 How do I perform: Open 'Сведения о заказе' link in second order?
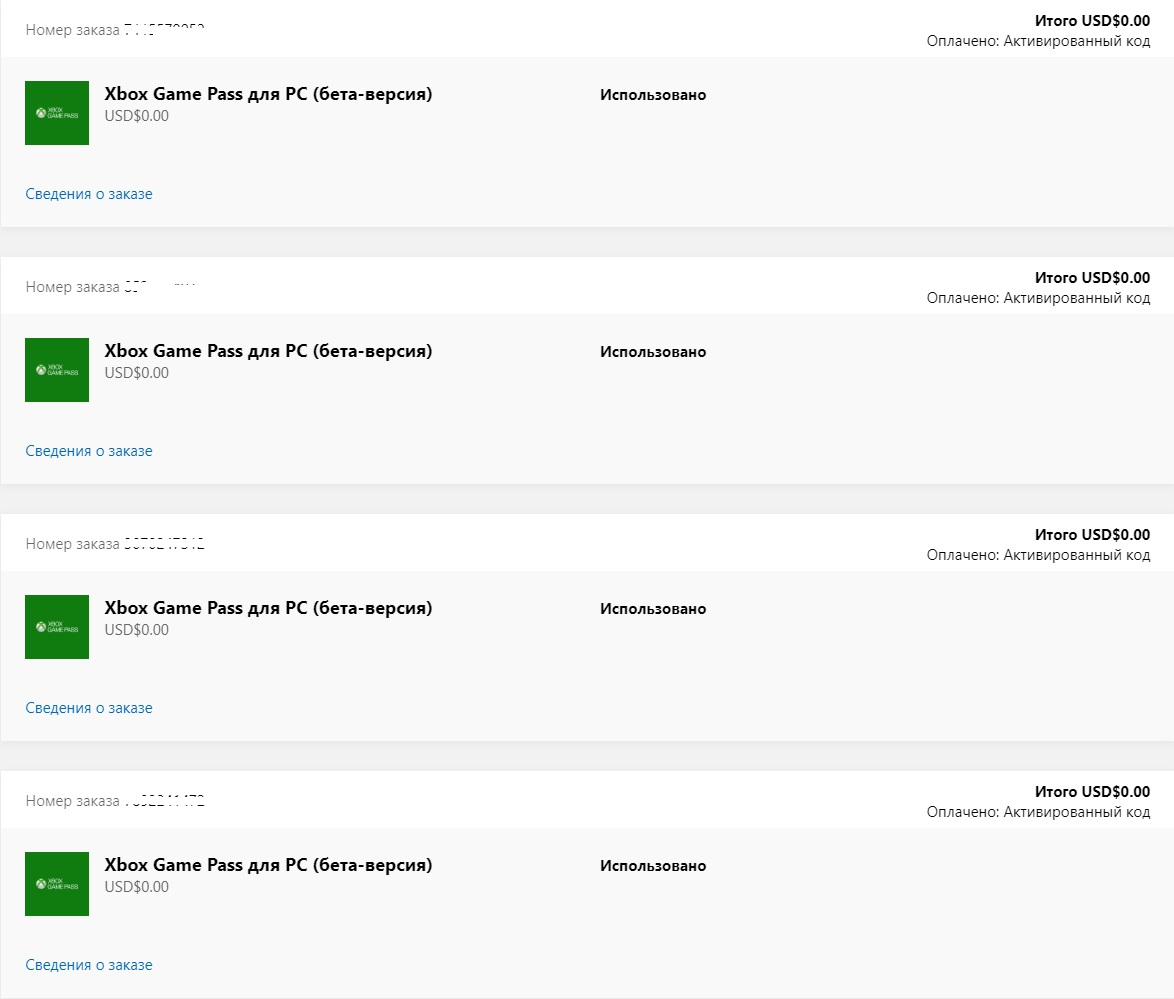89,451
